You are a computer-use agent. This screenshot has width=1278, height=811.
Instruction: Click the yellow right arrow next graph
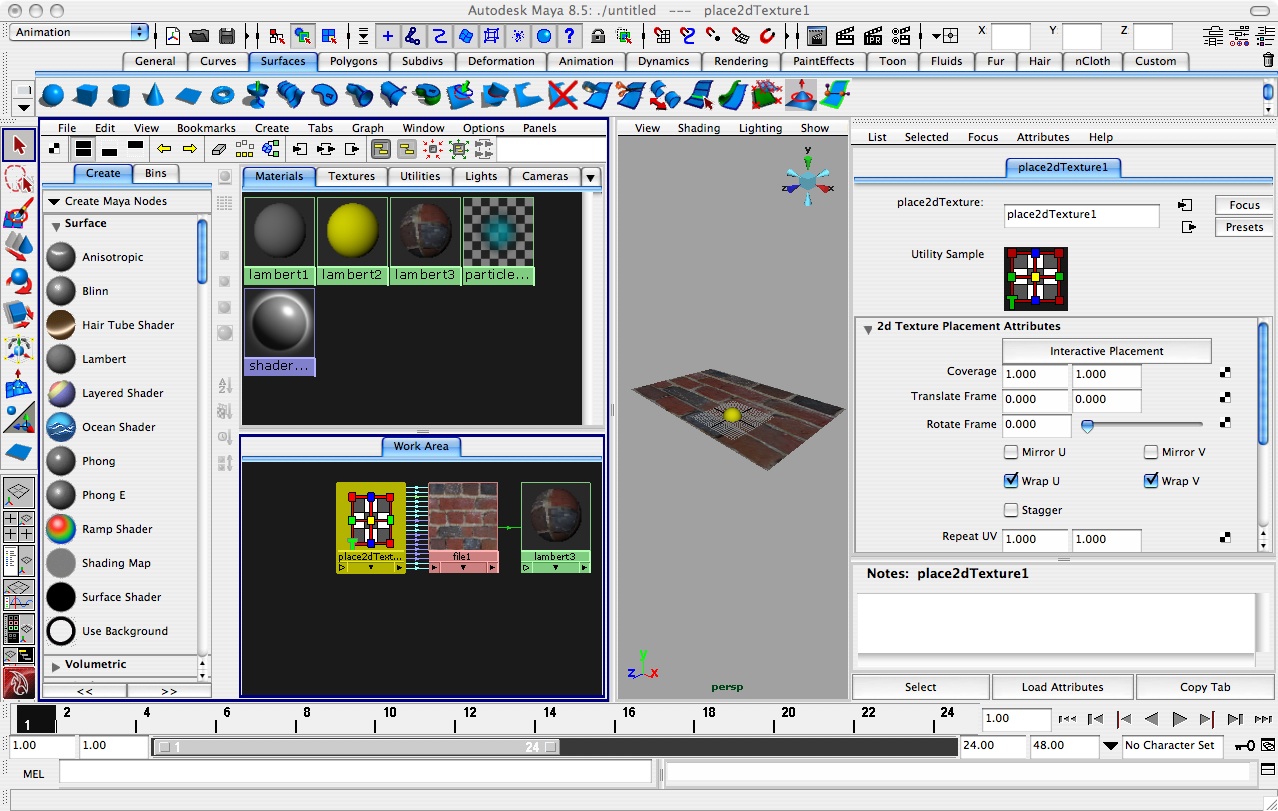tap(189, 149)
